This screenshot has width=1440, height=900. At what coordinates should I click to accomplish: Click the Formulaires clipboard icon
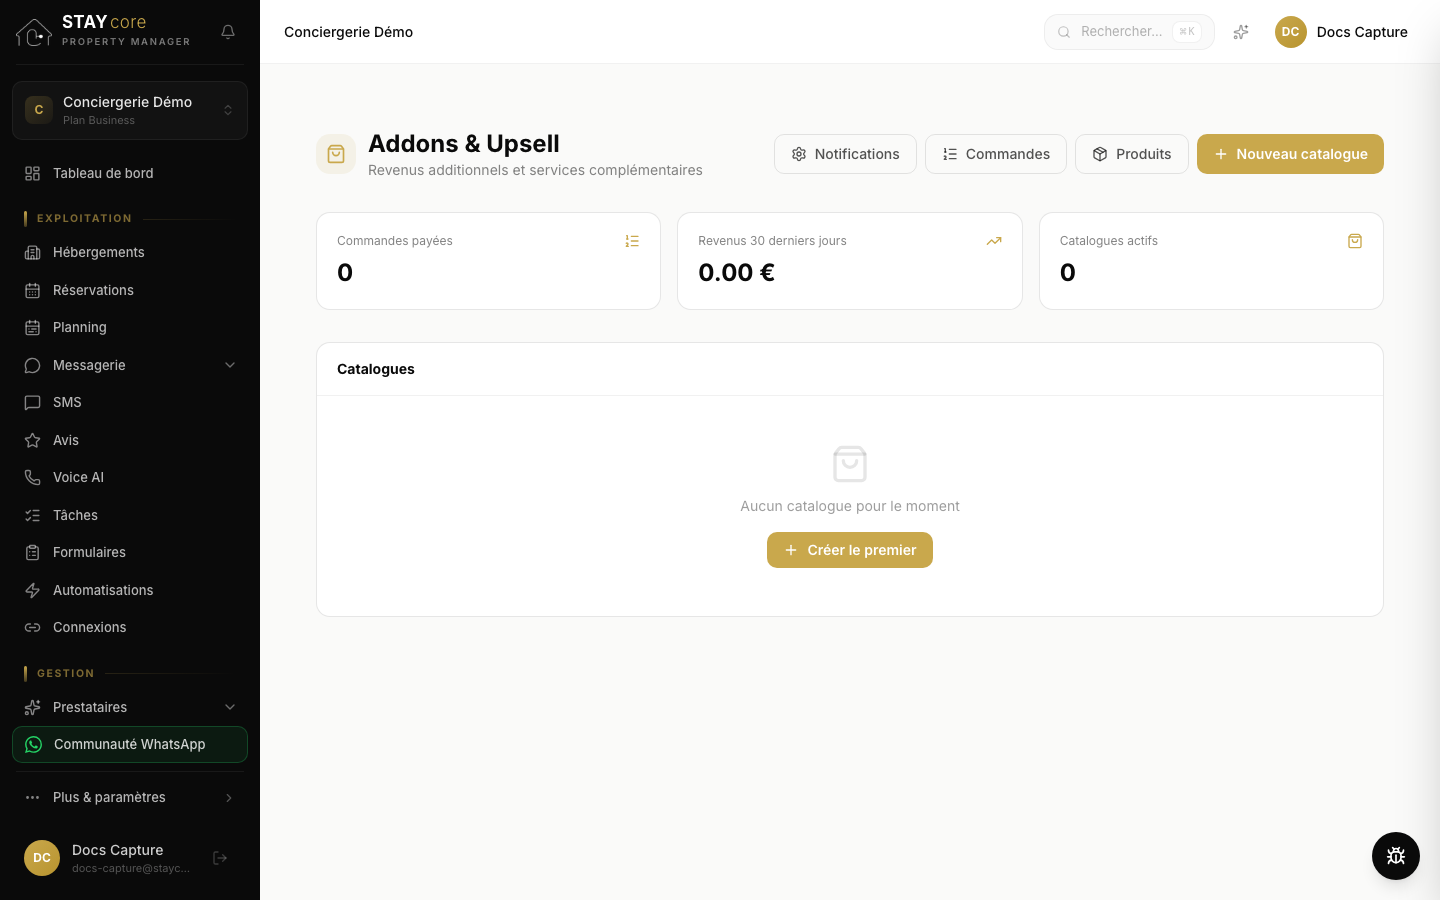(32, 552)
